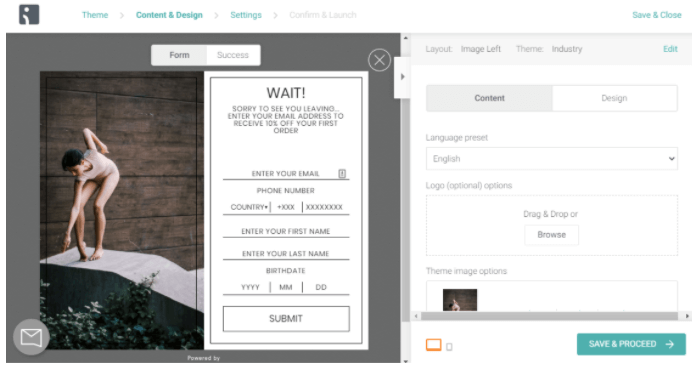
Task: Click the horizontal scrollbar in the panel
Action: (x=552, y=316)
